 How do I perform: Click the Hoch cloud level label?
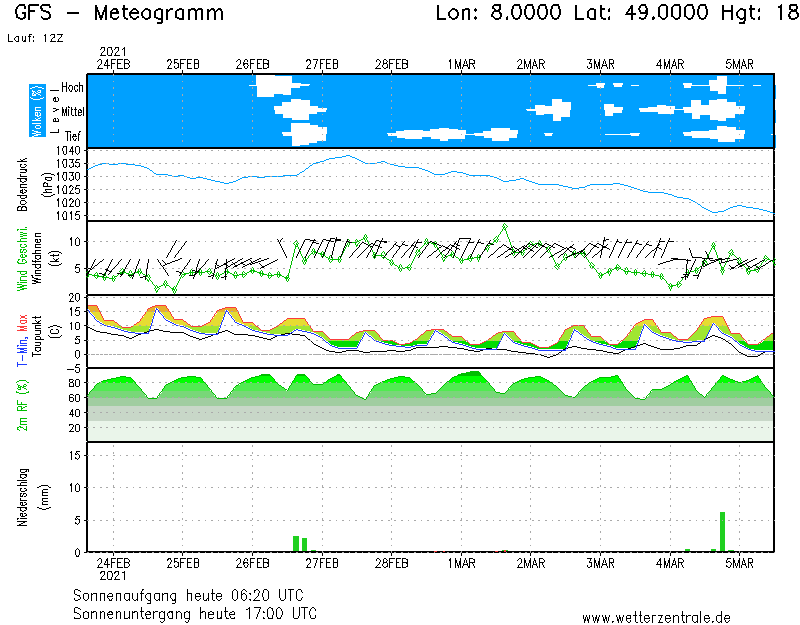click(x=72, y=88)
